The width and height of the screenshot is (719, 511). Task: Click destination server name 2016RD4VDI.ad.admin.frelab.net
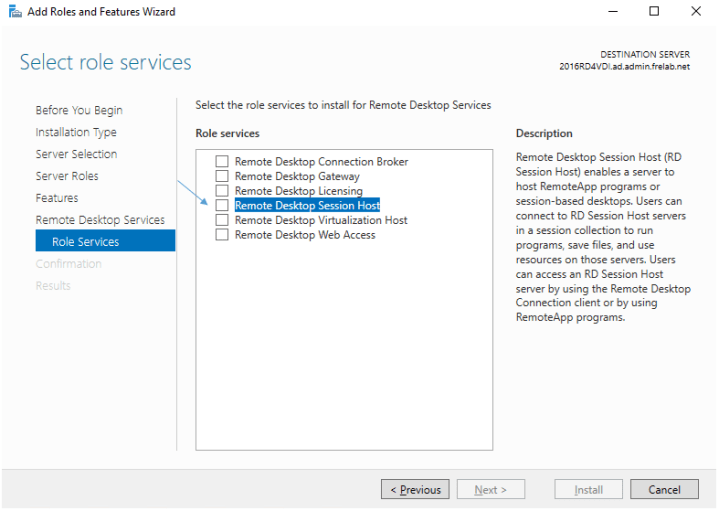pyautogui.click(x=624, y=67)
